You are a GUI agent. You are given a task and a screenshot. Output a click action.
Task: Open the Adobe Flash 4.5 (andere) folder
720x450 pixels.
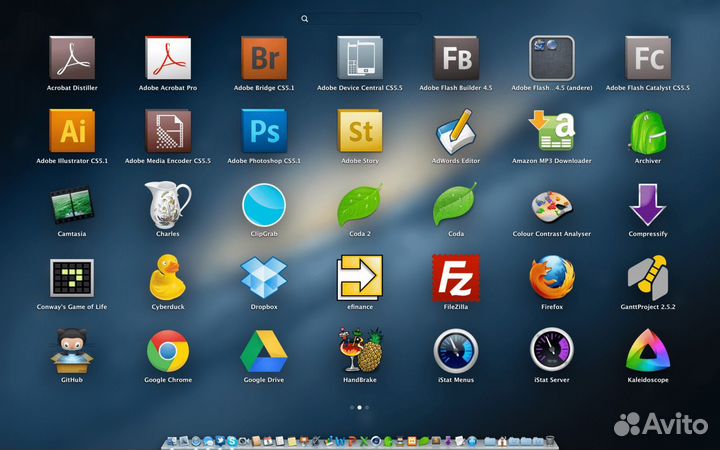point(552,58)
